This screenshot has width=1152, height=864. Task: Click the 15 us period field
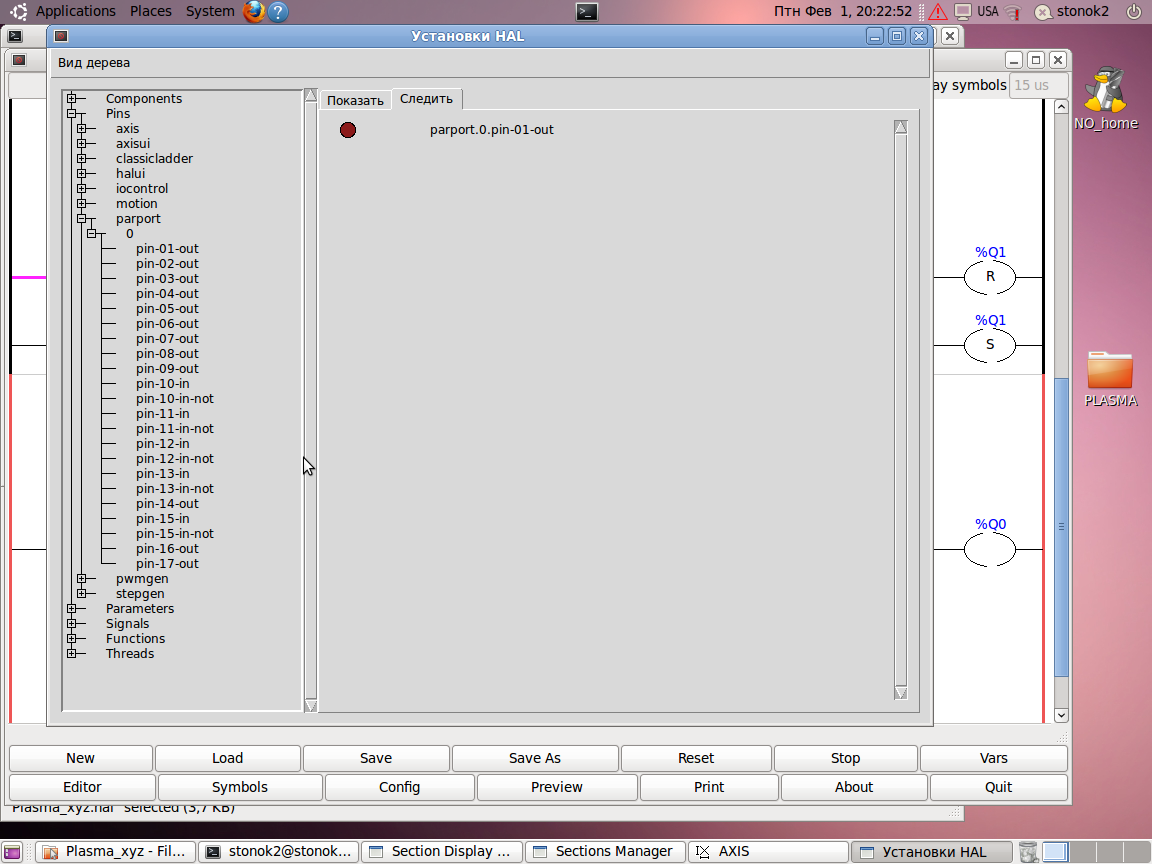pyautogui.click(x=1038, y=85)
